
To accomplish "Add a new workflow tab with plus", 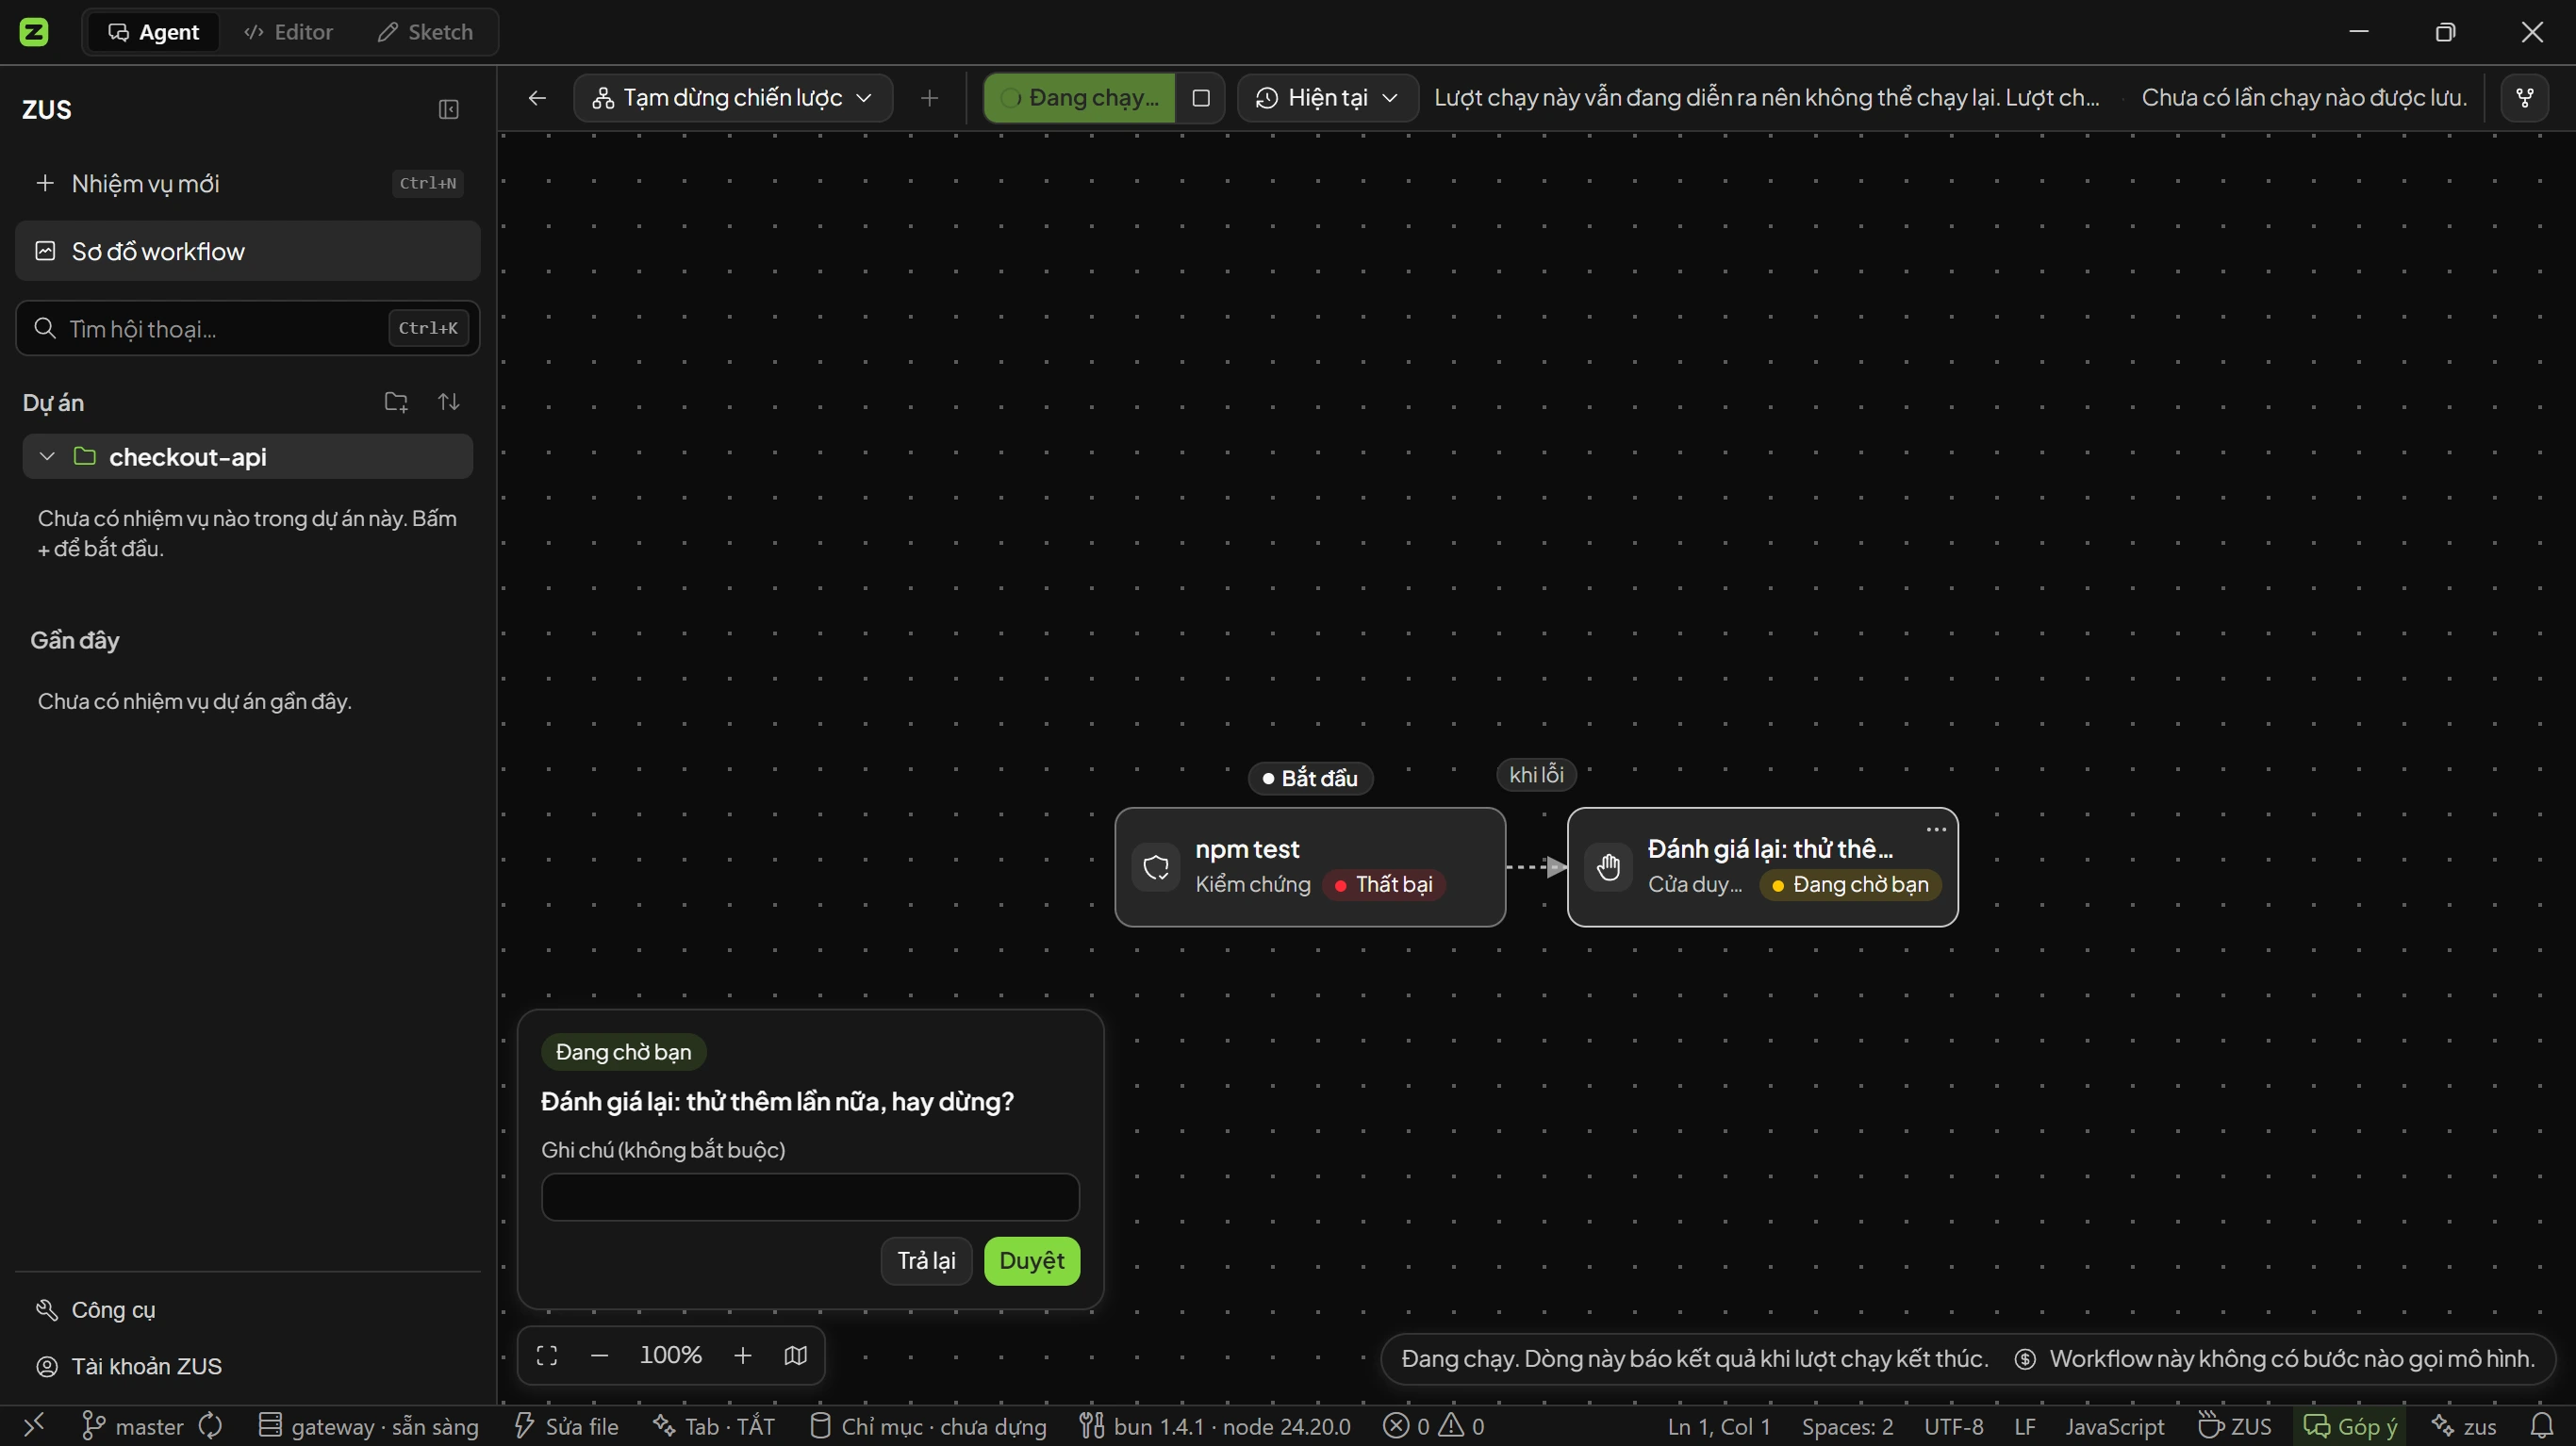I will tap(929, 98).
